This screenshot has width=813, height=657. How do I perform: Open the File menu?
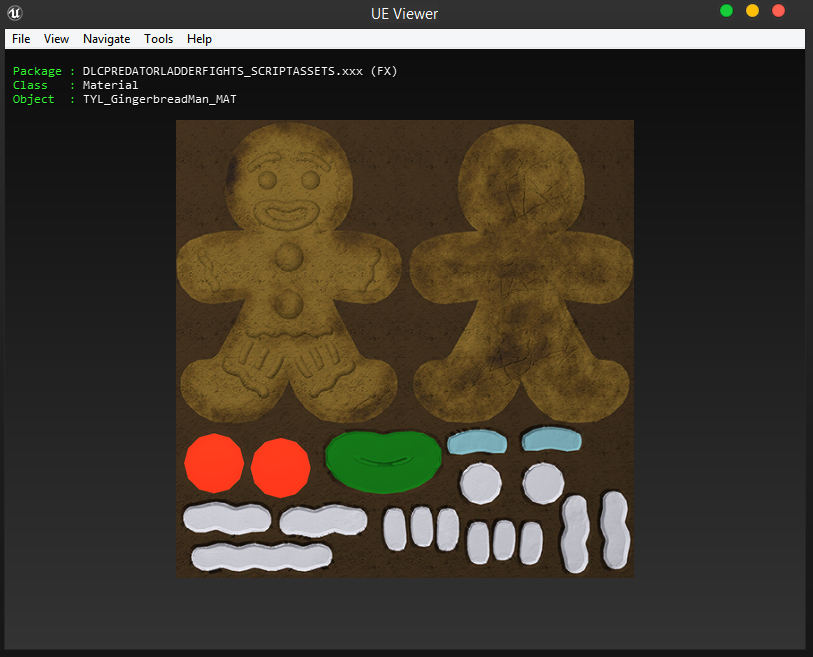coord(21,39)
